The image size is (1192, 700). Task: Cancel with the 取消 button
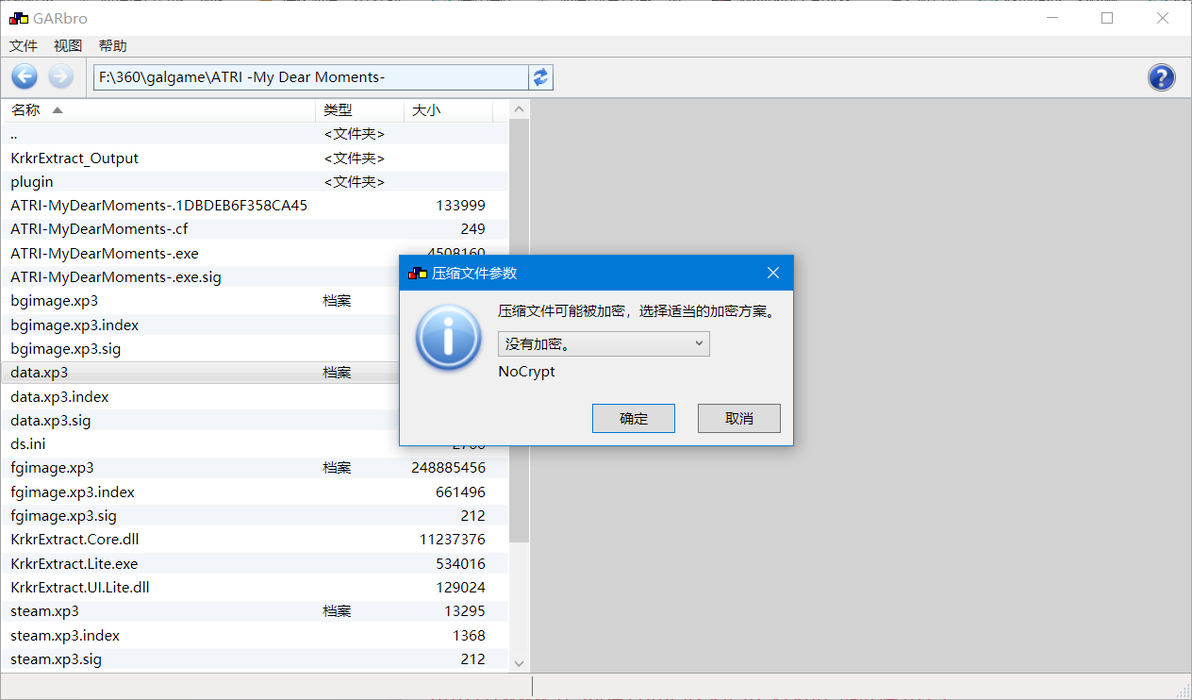(x=739, y=418)
